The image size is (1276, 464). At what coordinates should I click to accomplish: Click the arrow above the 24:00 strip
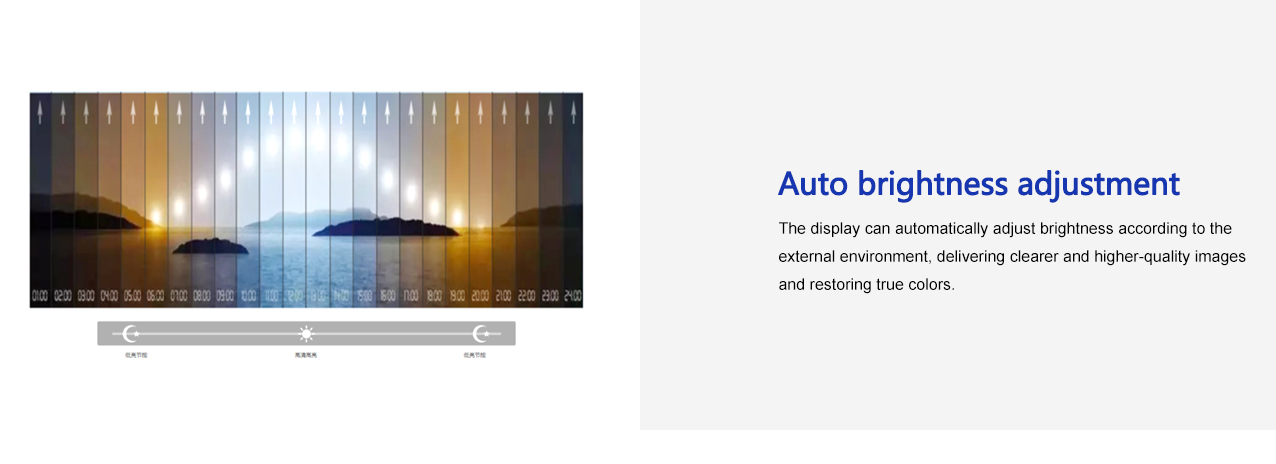pyautogui.click(x=572, y=110)
